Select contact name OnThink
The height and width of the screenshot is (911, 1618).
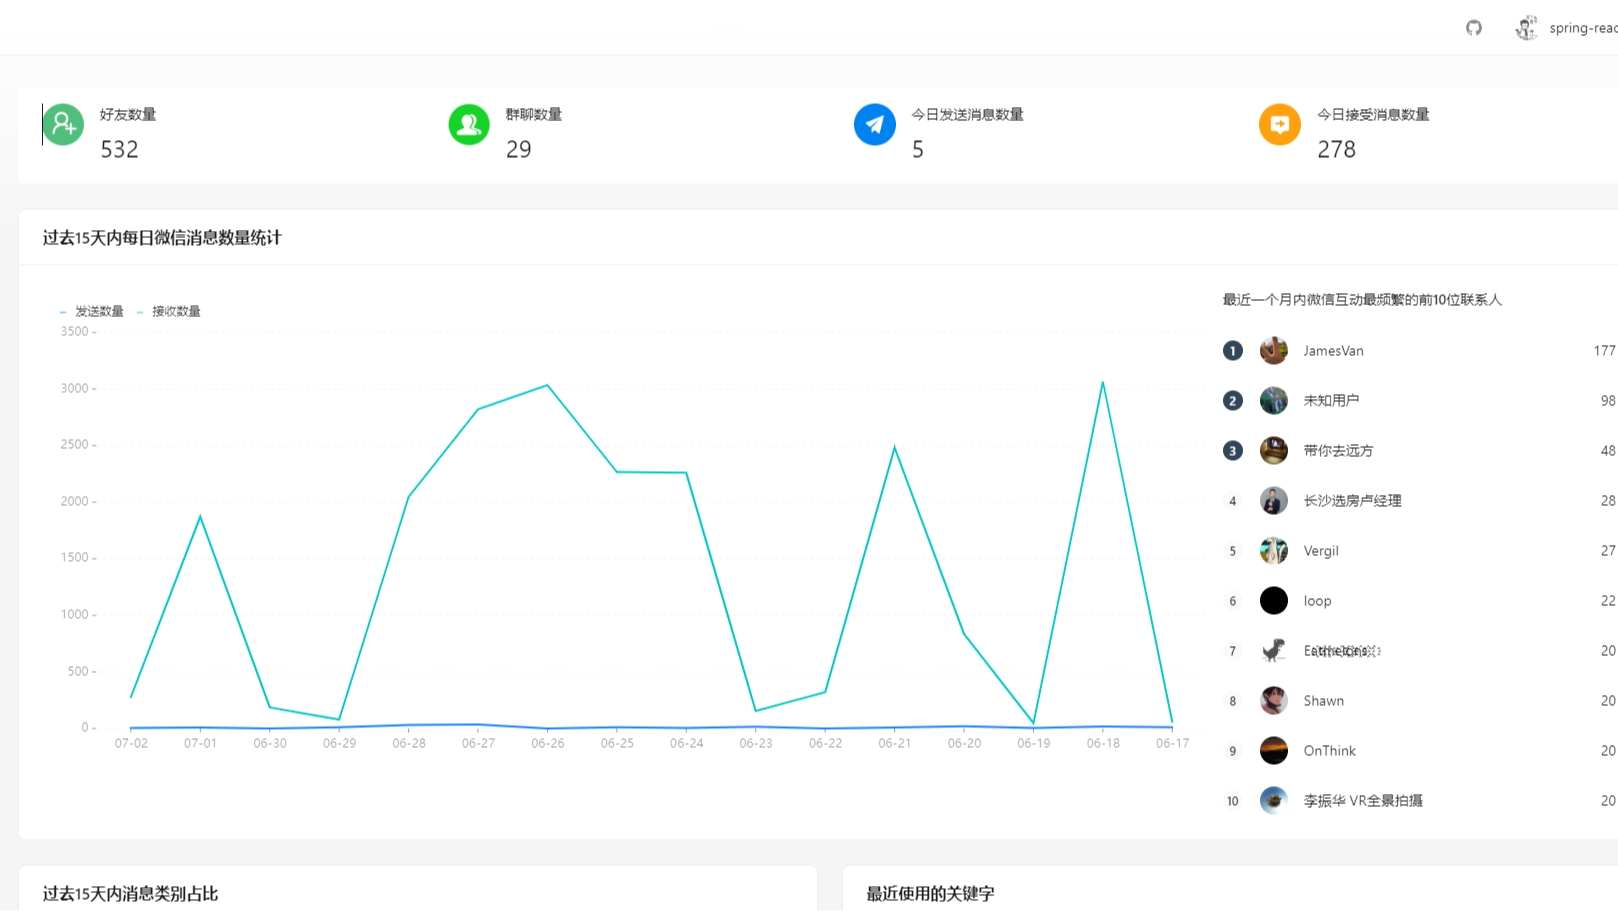pyautogui.click(x=1329, y=750)
